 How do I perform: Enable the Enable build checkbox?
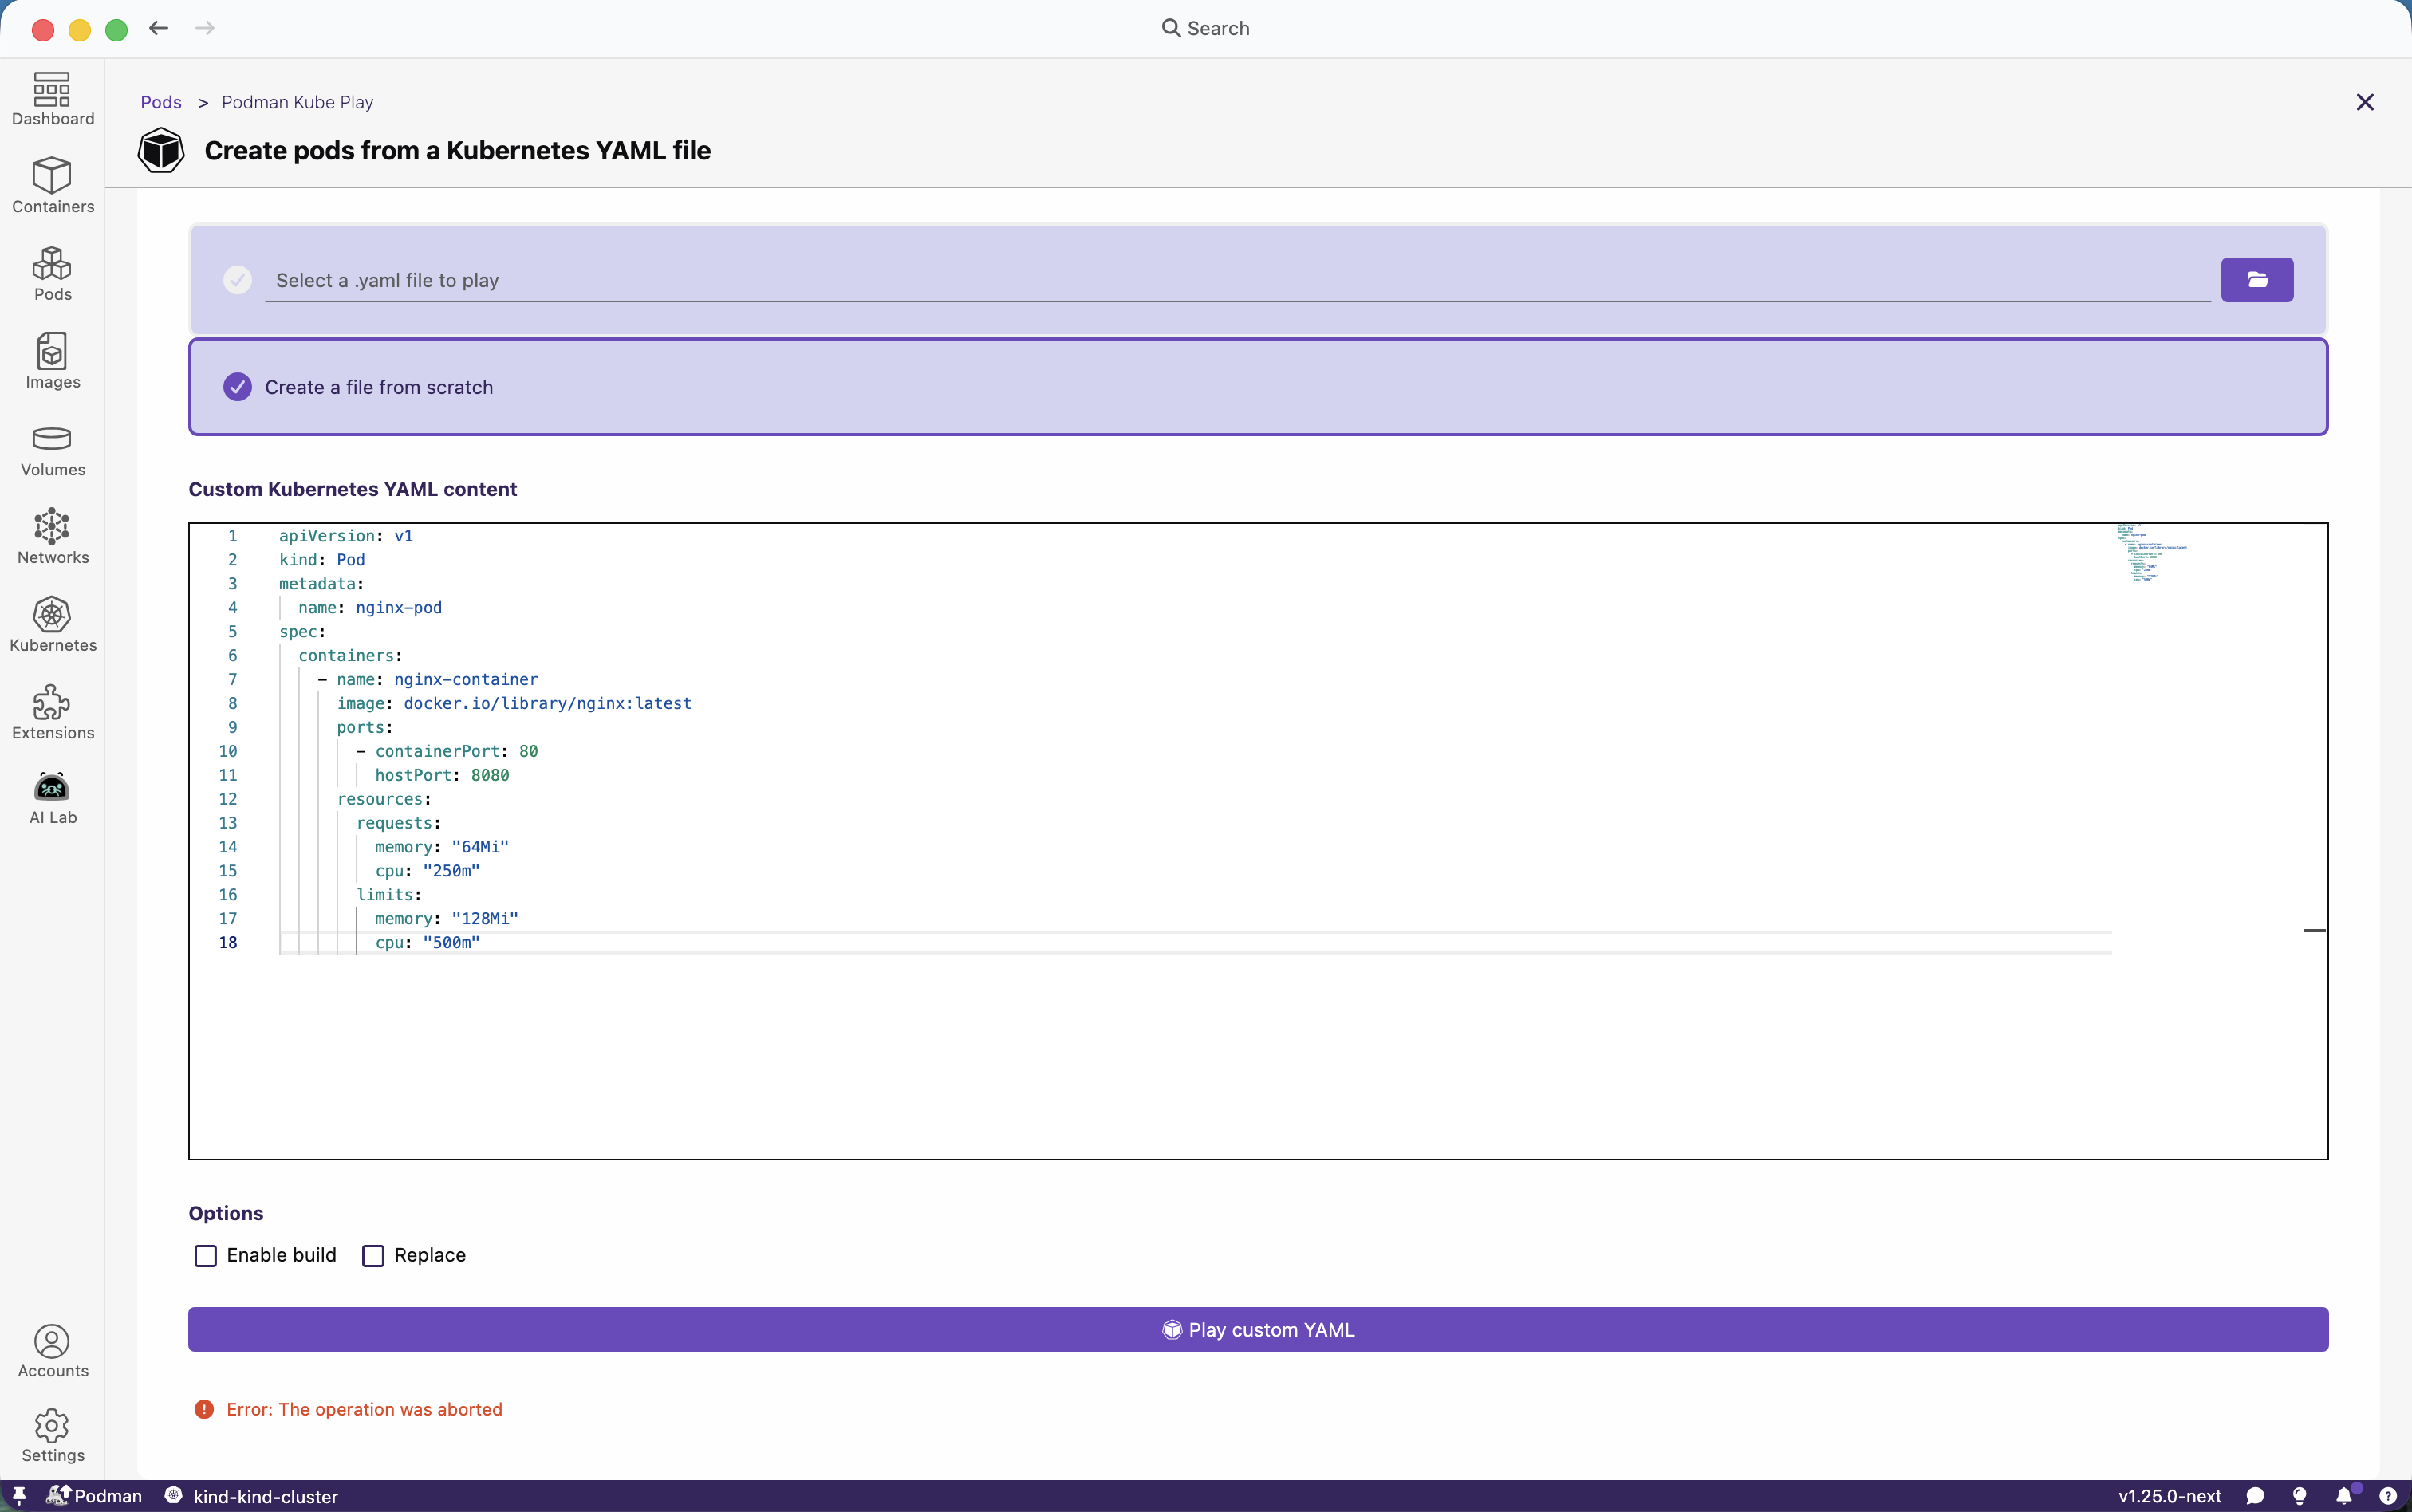tap(206, 1255)
